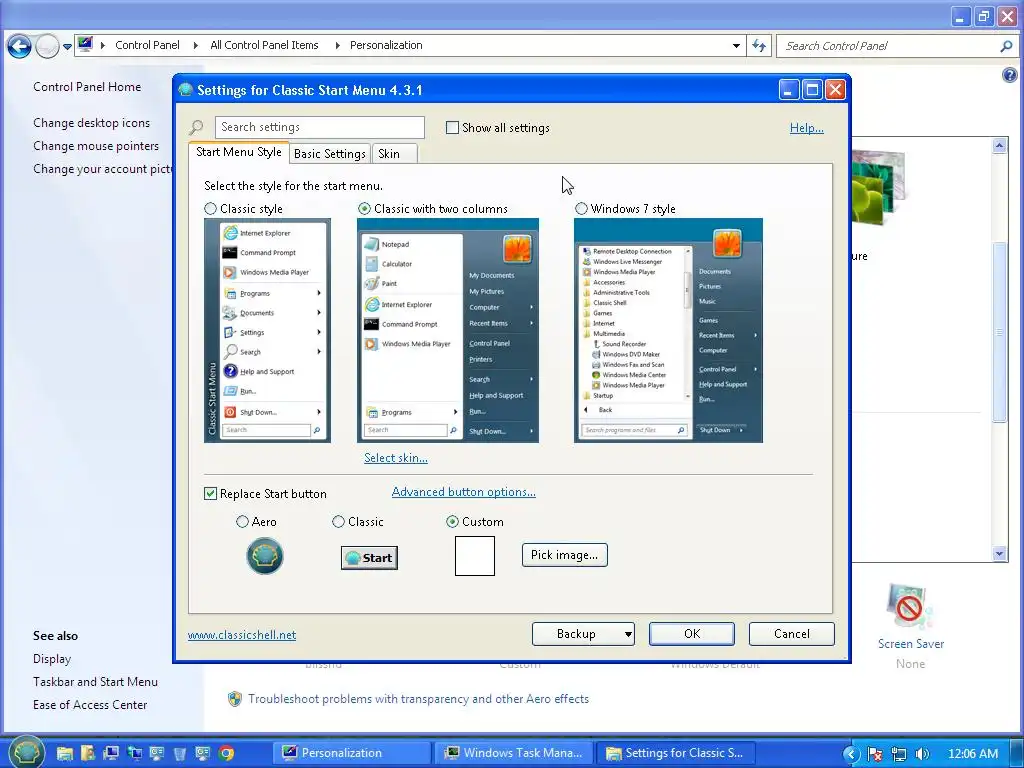Open the Computer monitor icon in quick launch

(111, 754)
